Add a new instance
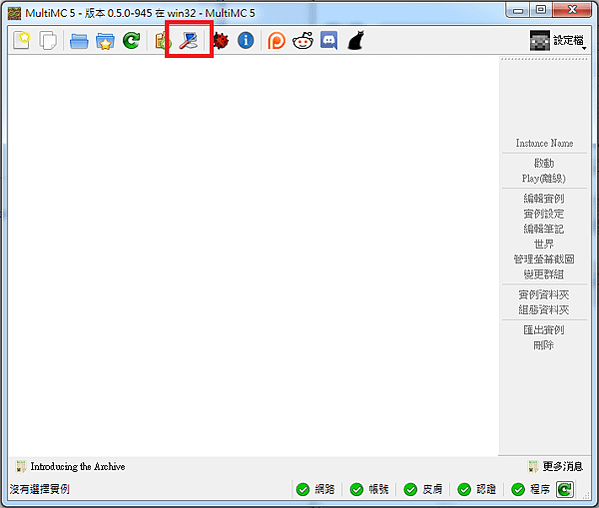This screenshot has height=508, width=599. tap(22, 40)
